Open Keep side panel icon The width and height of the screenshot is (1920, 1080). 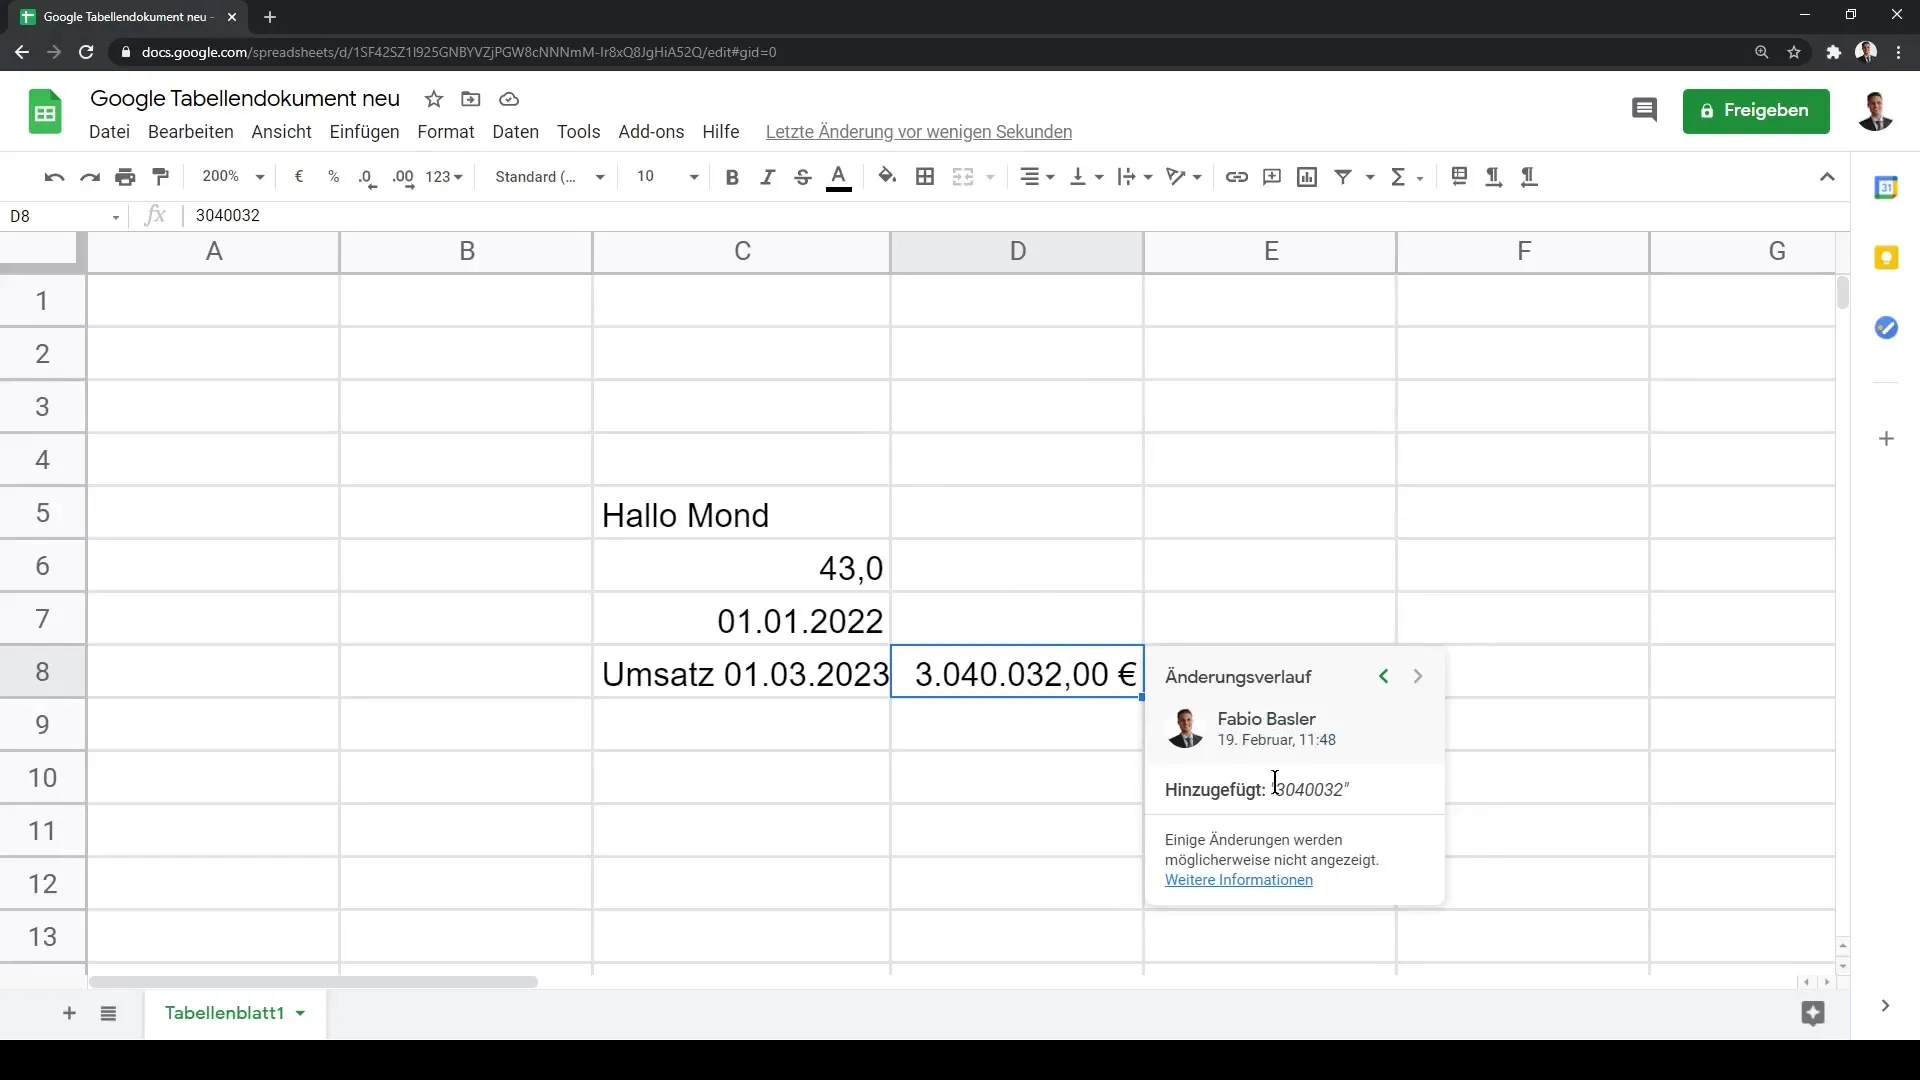[1886, 258]
